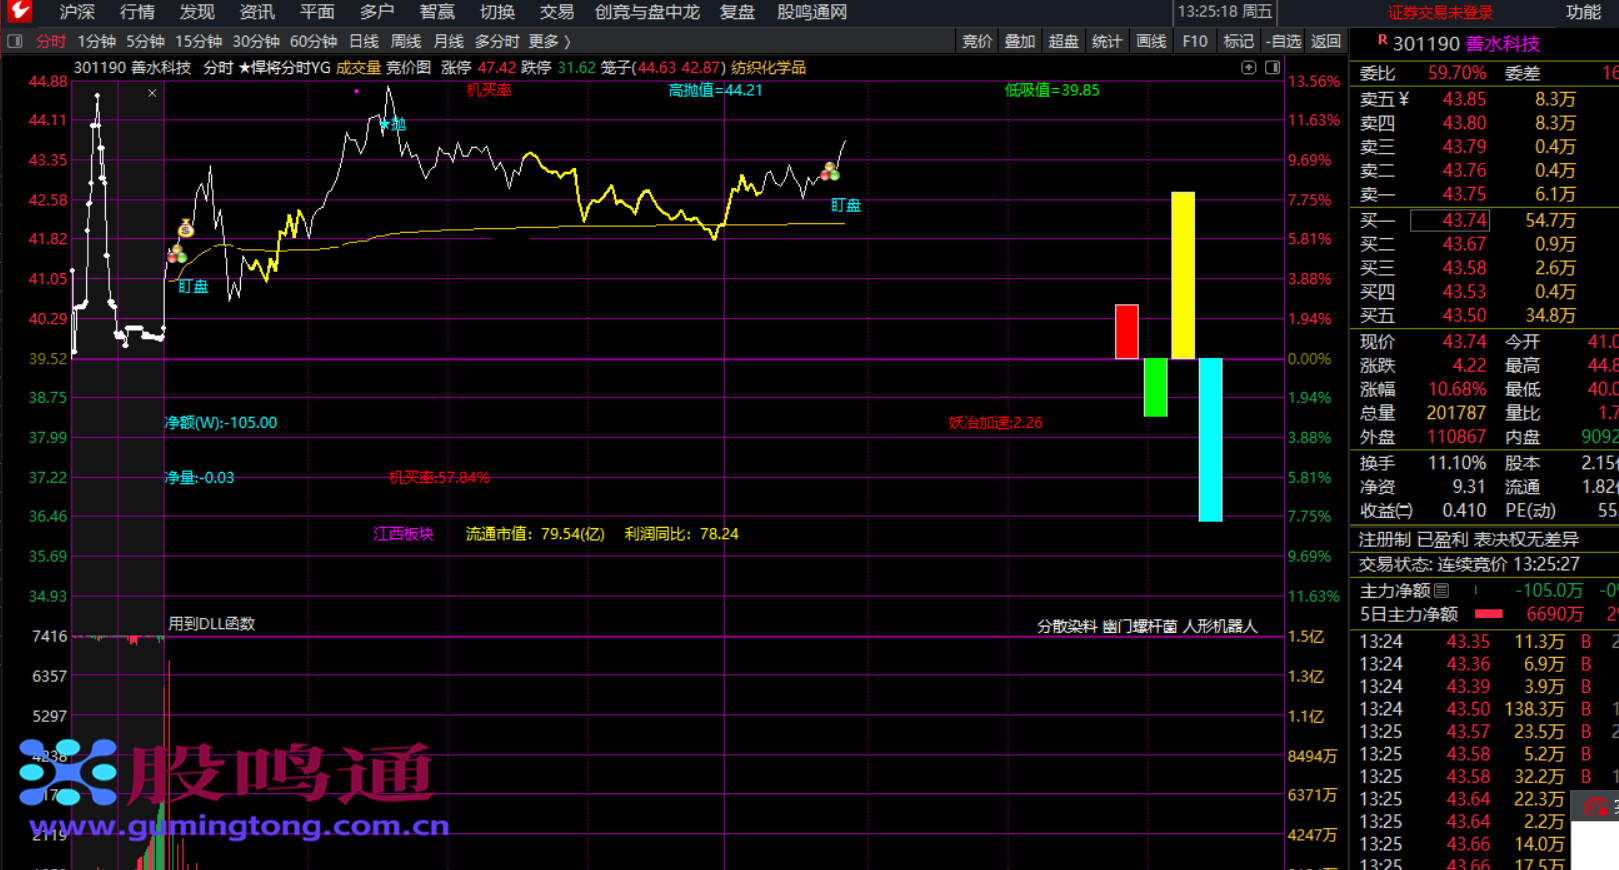Click the money bag marker on chart
The width and height of the screenshot is (1619, 870).
185,228
